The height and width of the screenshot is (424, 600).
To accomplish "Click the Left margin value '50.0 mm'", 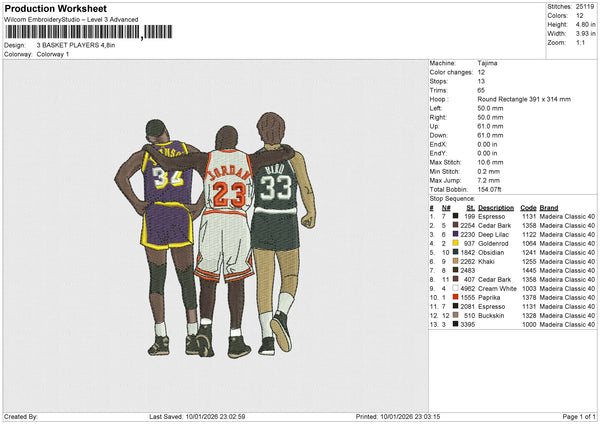I will [490, 108].
